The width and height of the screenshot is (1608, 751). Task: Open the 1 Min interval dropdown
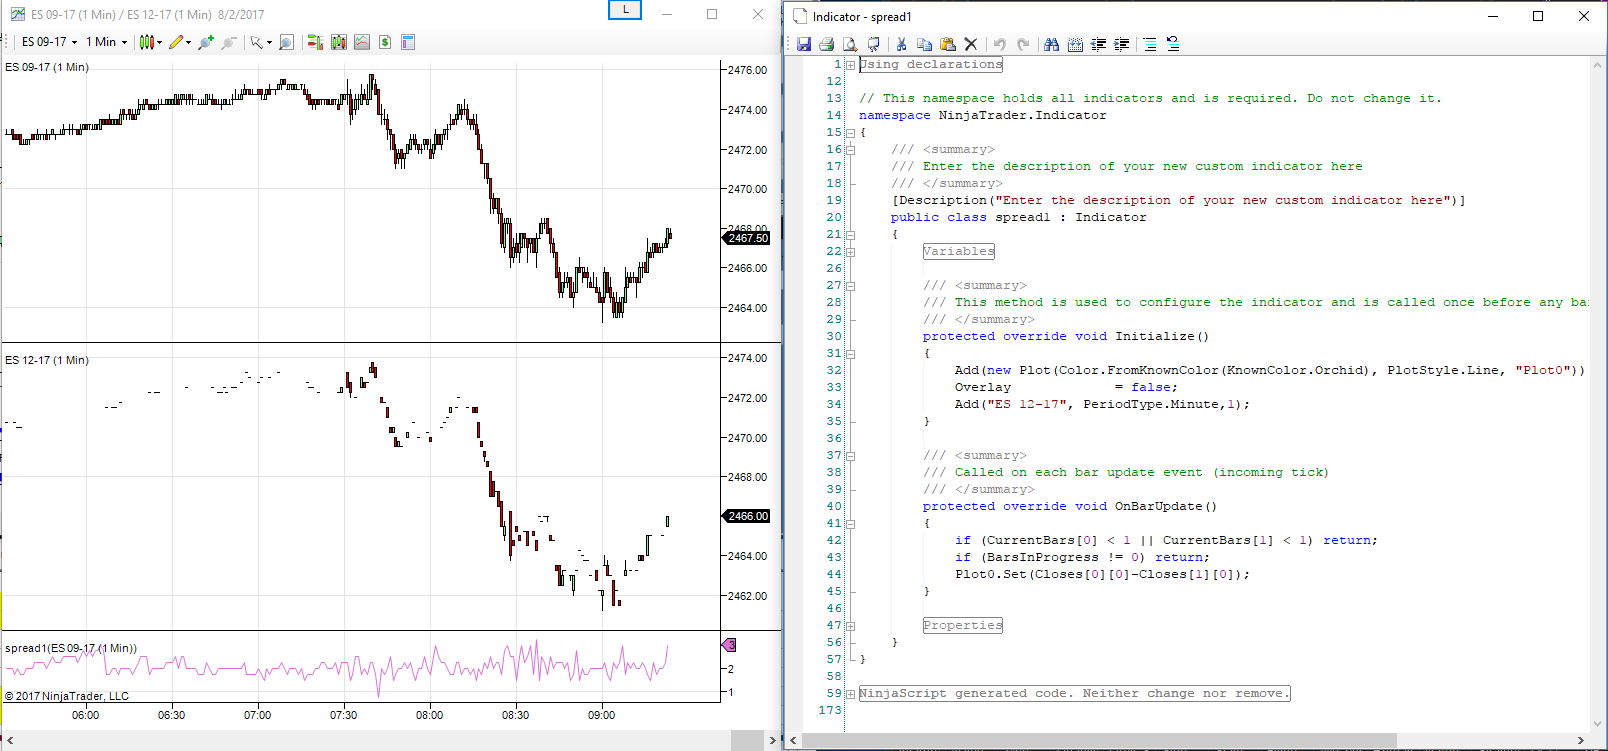(x=106, y=42)
